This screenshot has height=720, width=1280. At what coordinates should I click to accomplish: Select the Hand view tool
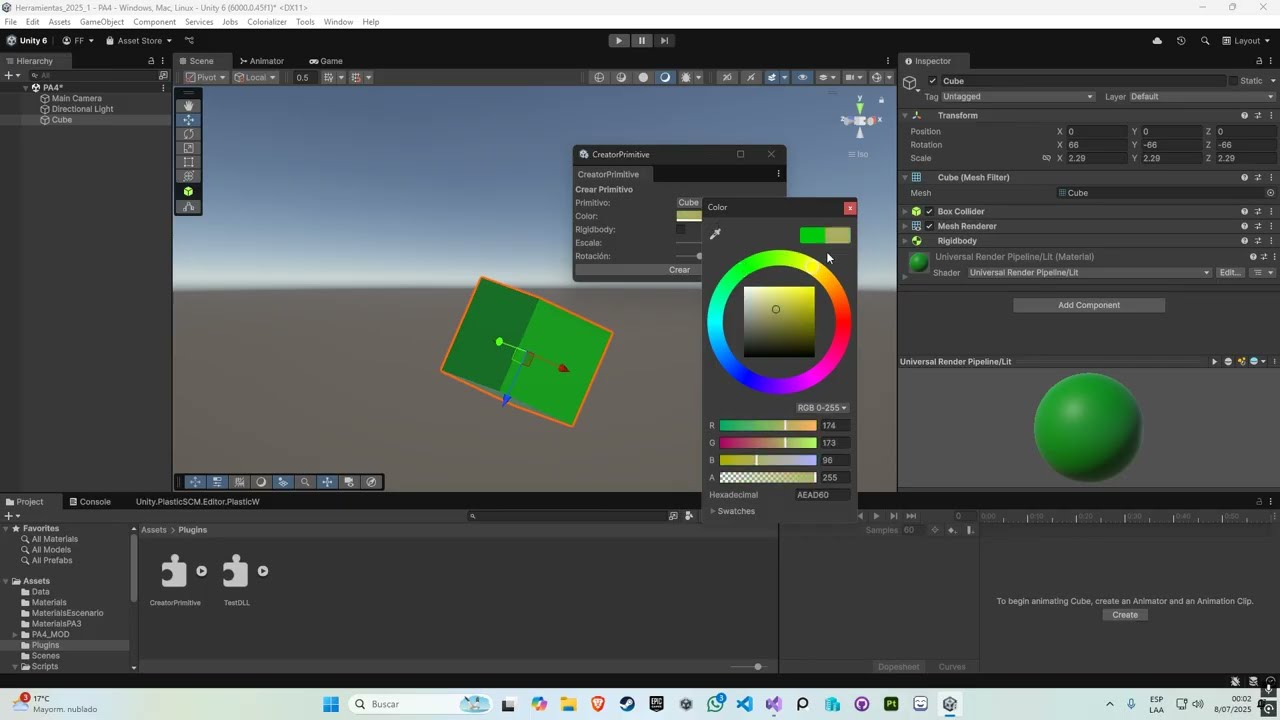pyautogui.click(x=188, y=106)
